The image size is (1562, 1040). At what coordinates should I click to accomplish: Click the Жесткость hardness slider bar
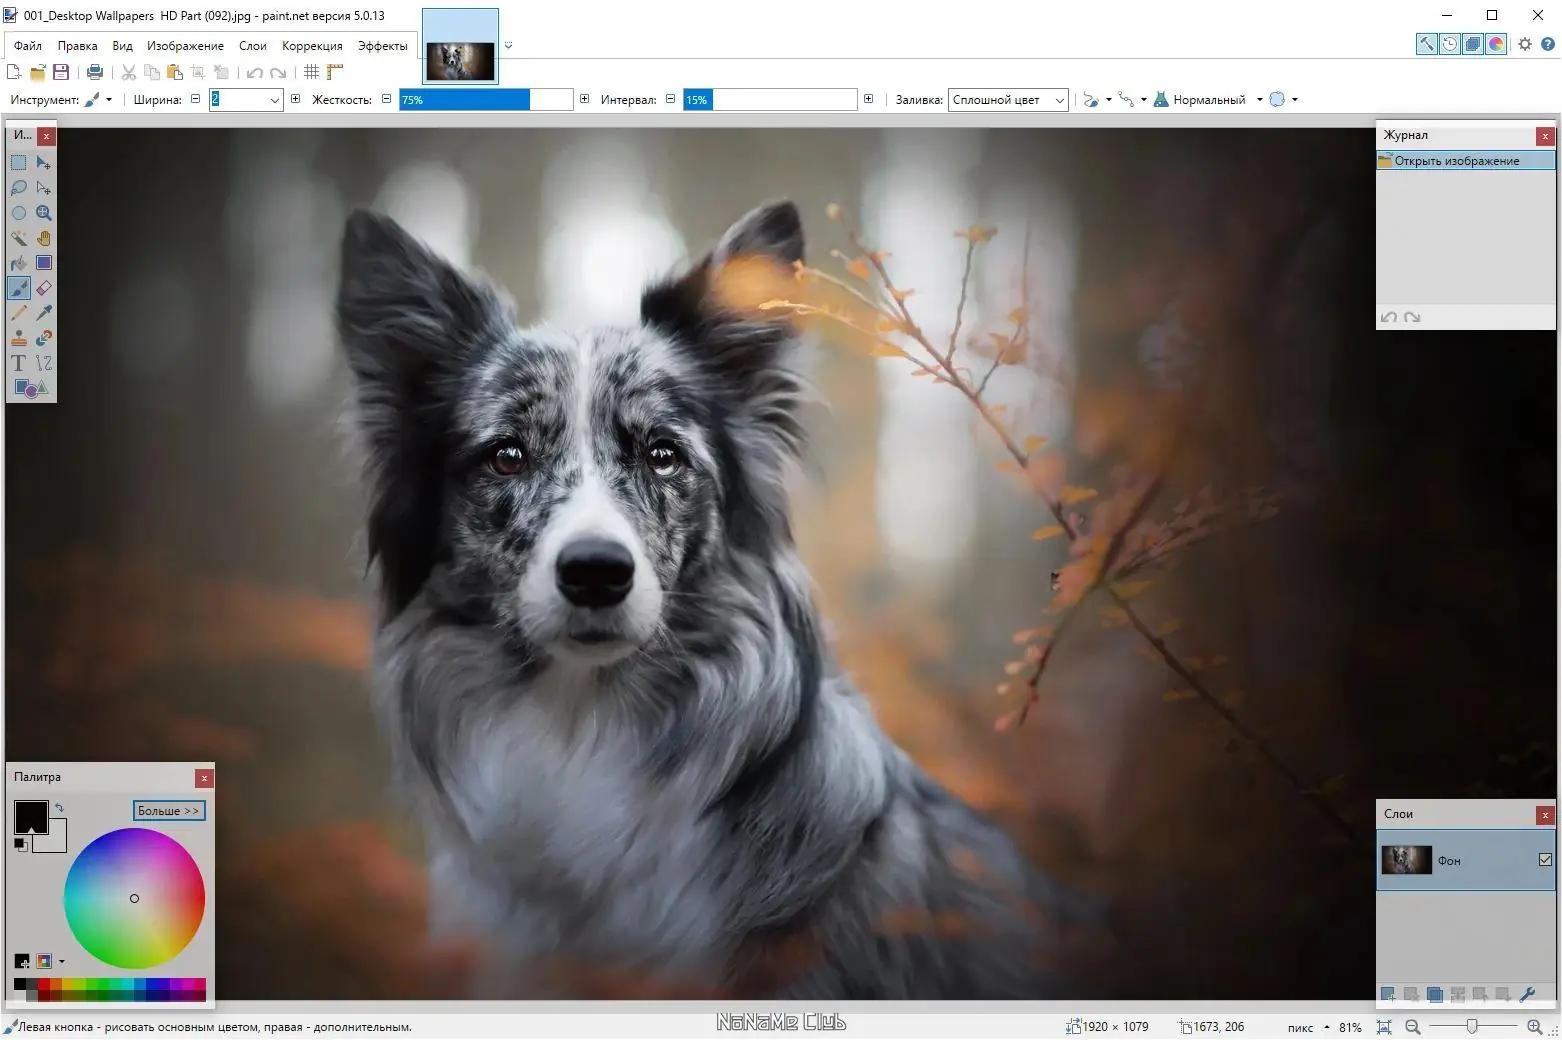pyautogui.click(x=486, y=100)
